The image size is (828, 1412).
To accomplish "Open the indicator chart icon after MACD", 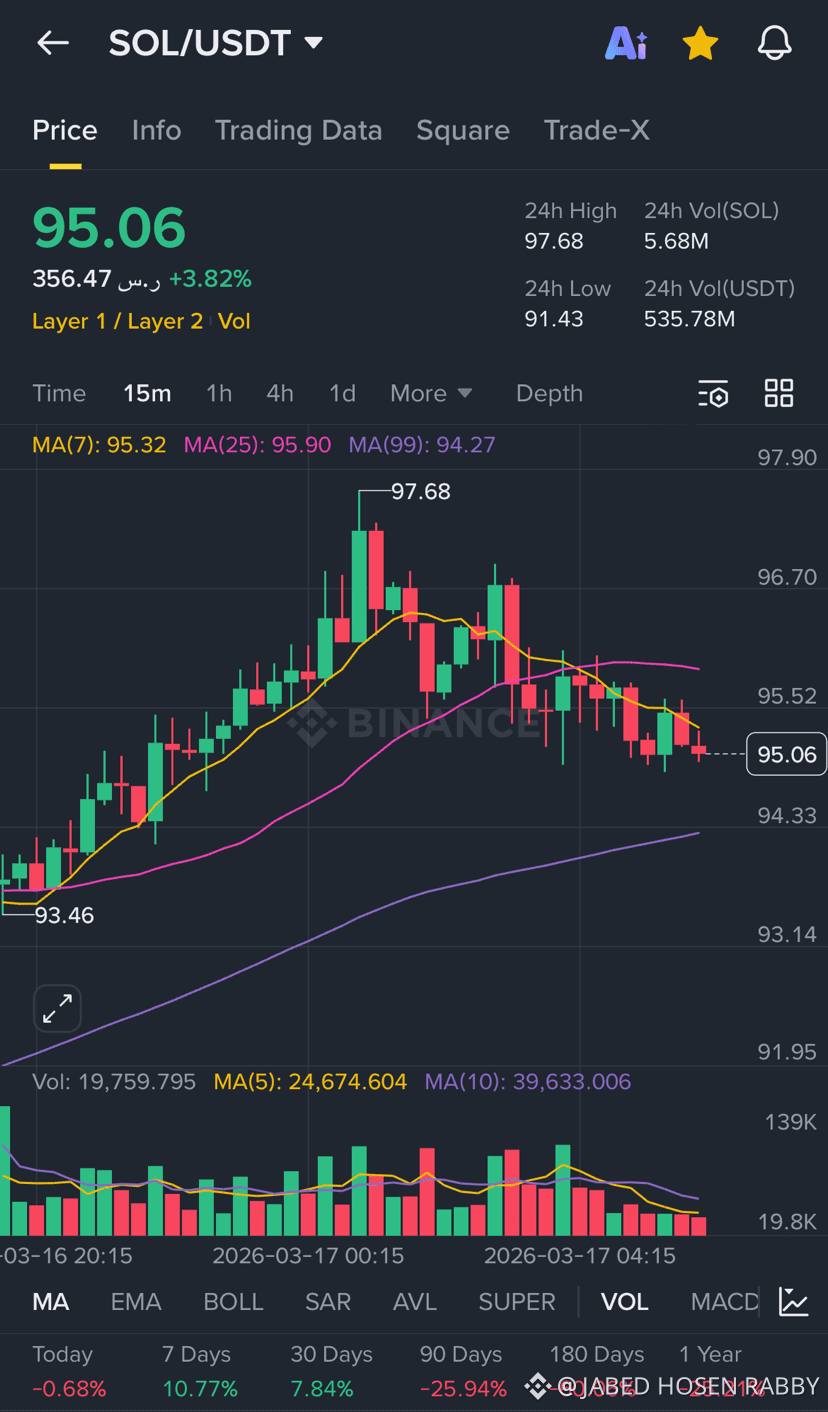I will click(794, 1301).
